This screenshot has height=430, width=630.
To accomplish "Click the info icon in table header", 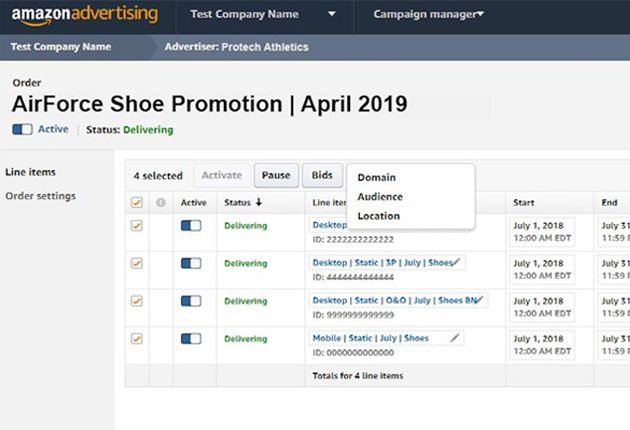I will tap(161, 203).
